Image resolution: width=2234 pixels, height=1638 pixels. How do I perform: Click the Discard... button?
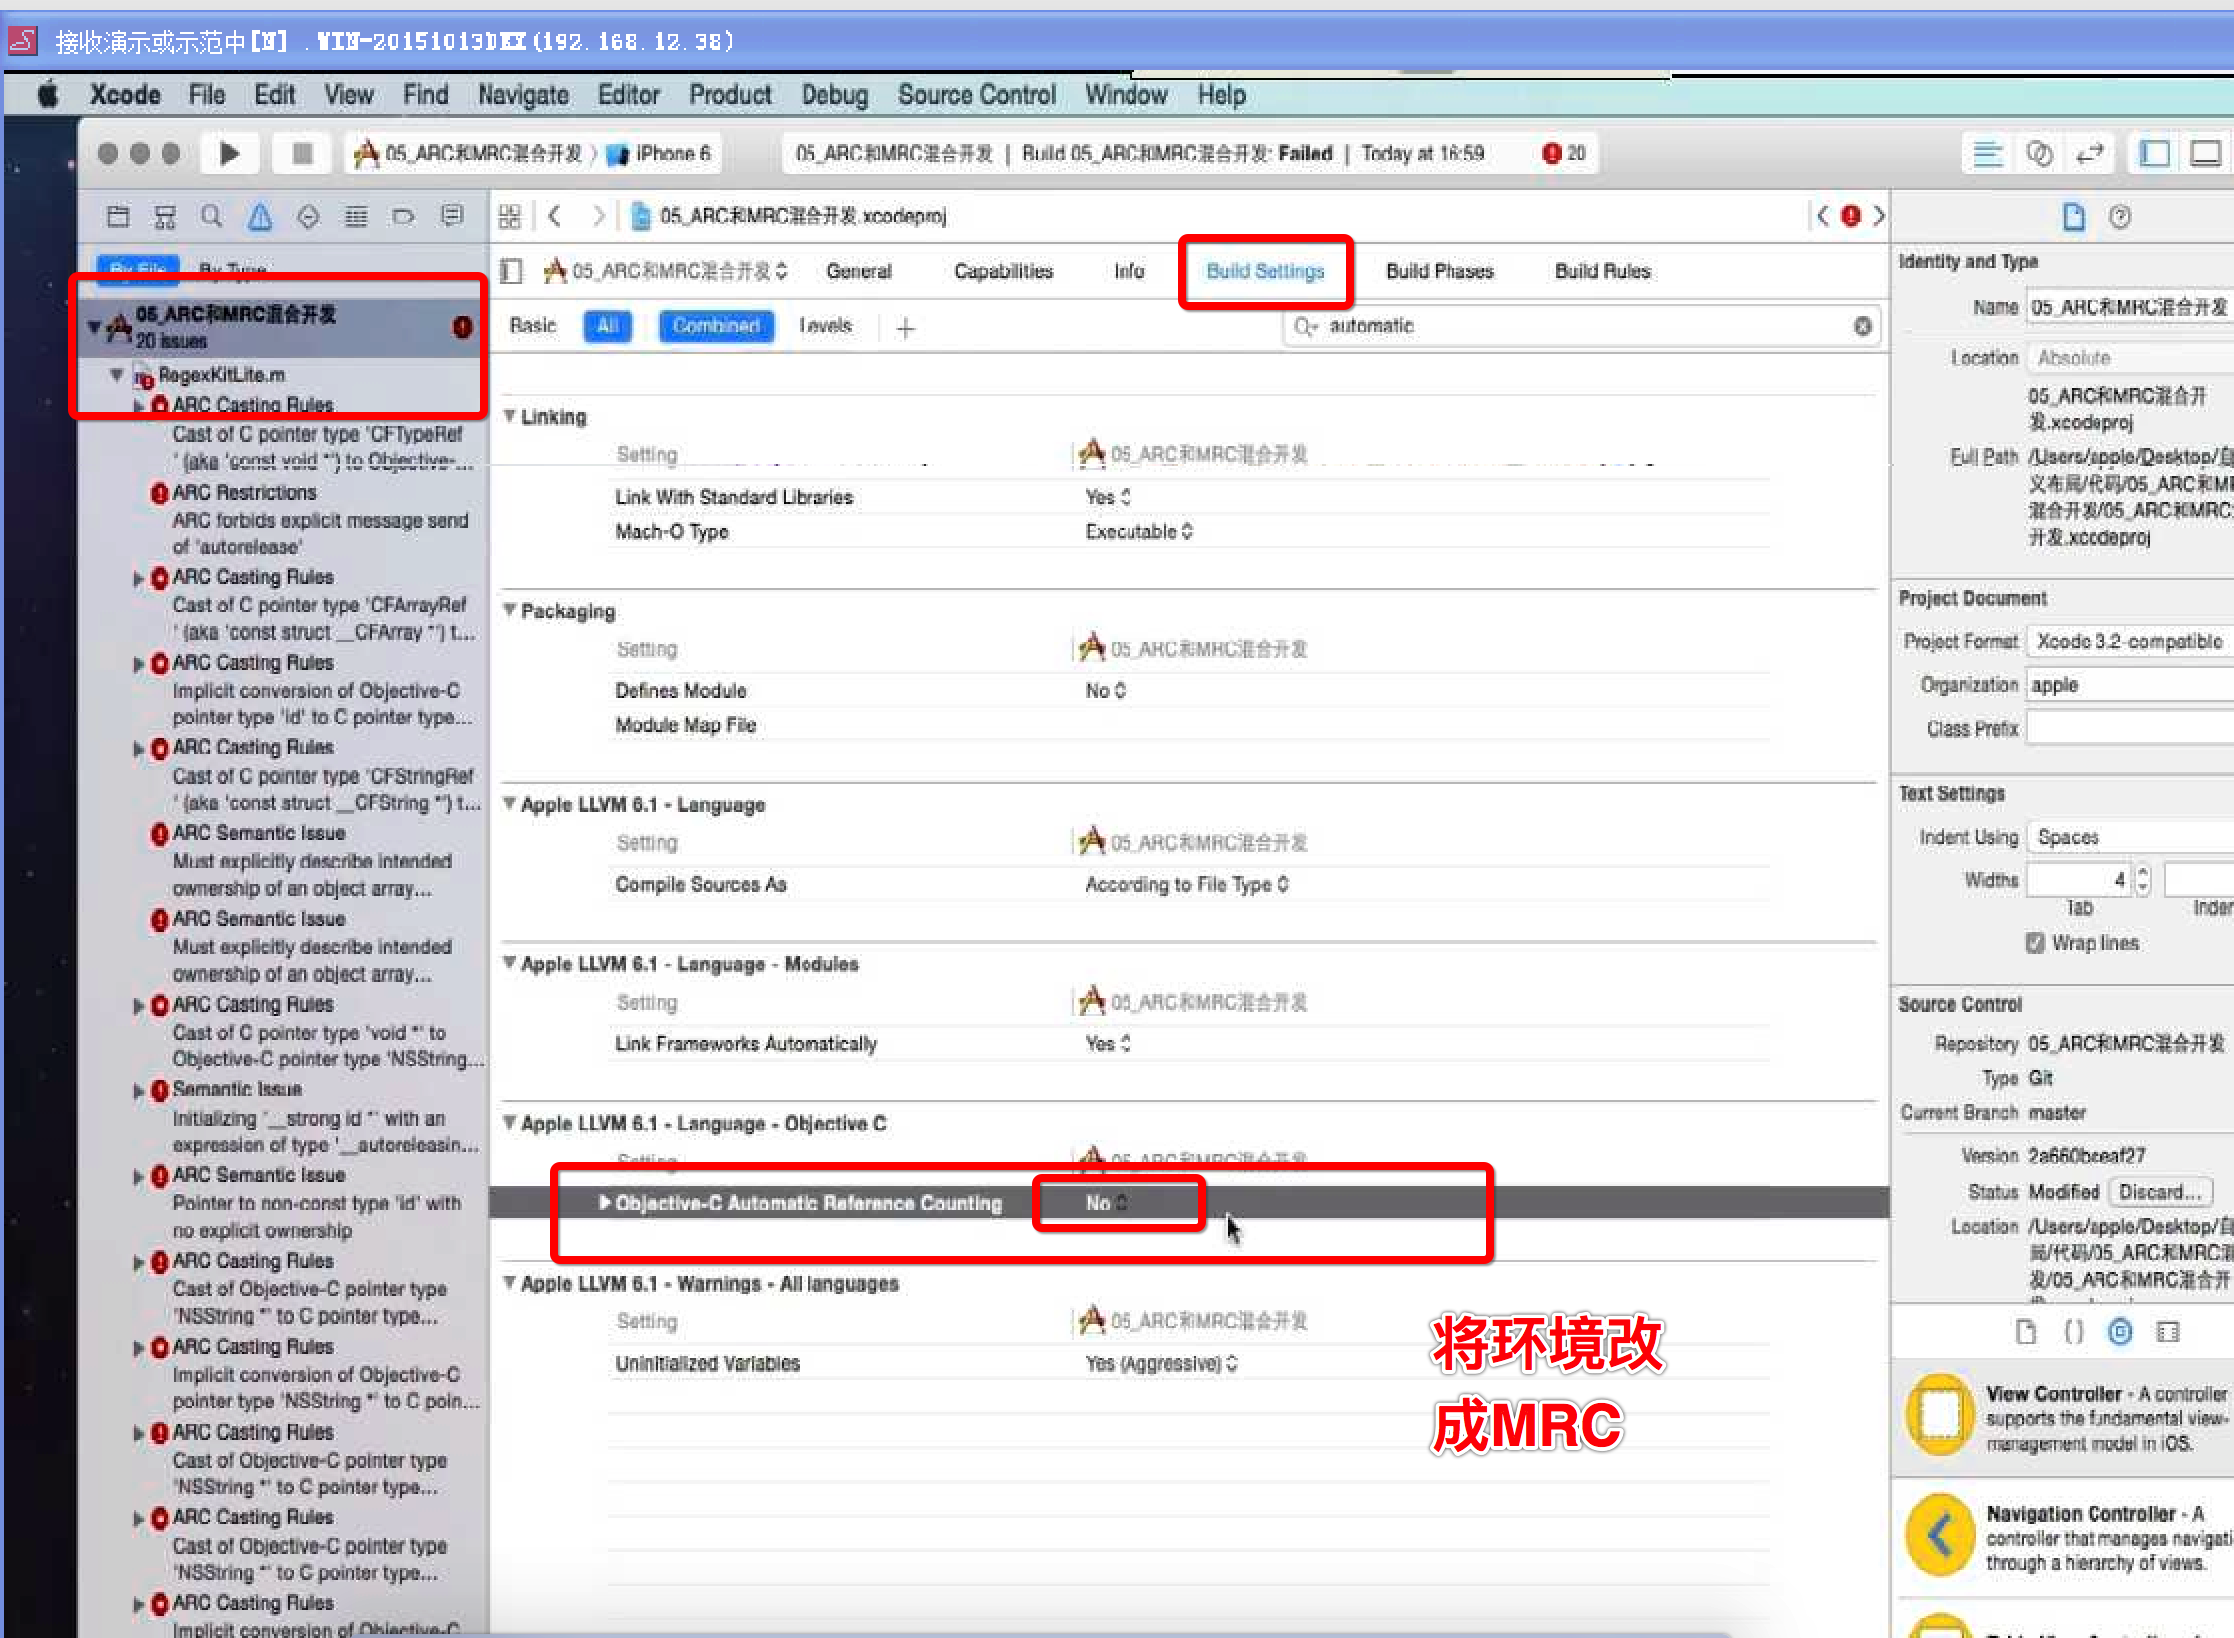click(2160, 1192)
